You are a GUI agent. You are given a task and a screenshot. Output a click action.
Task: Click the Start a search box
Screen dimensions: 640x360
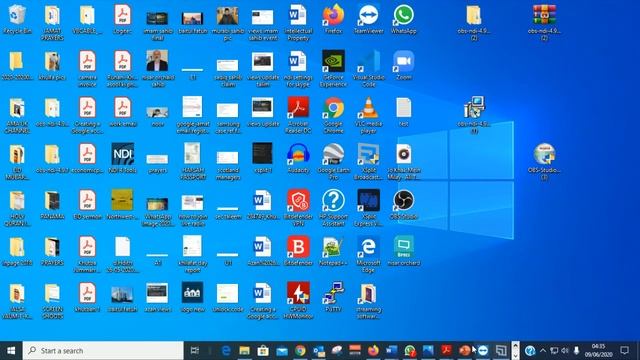(x=103, y=351)
